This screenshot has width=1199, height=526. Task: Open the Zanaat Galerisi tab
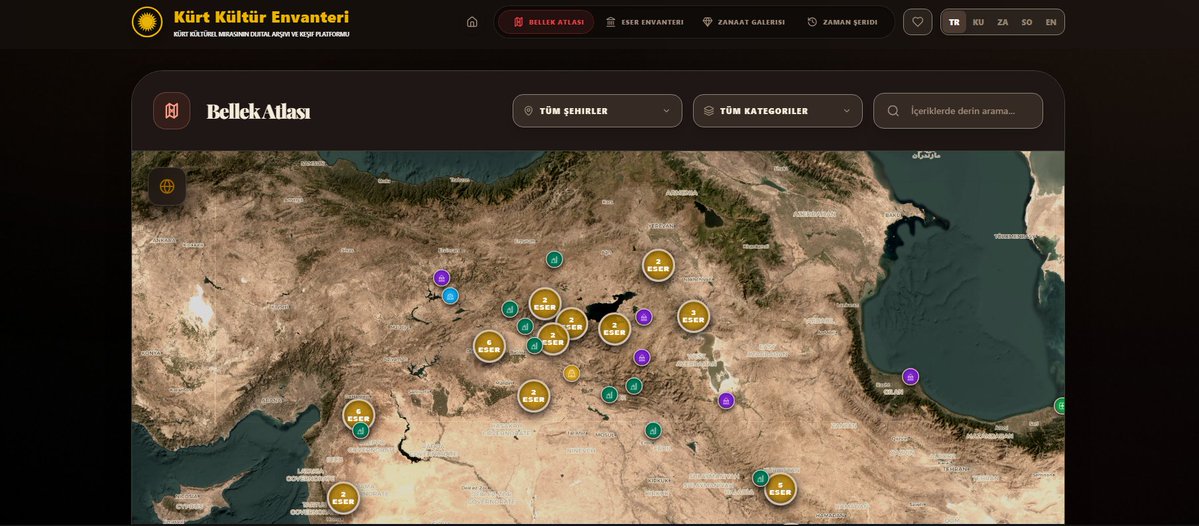click(x=744, y=22)
